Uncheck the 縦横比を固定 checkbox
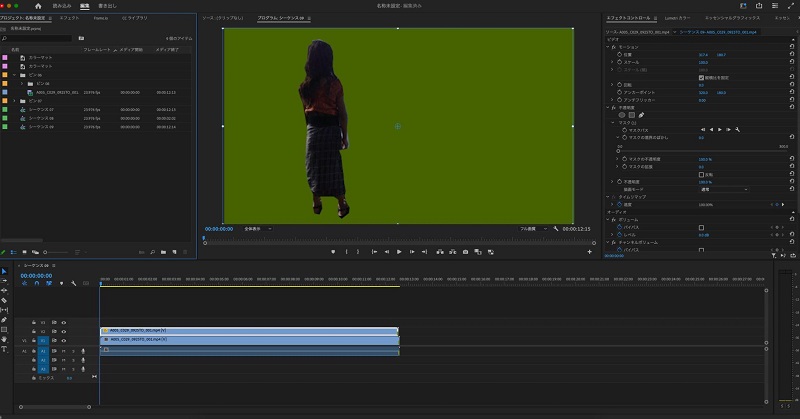 [701, 78]
